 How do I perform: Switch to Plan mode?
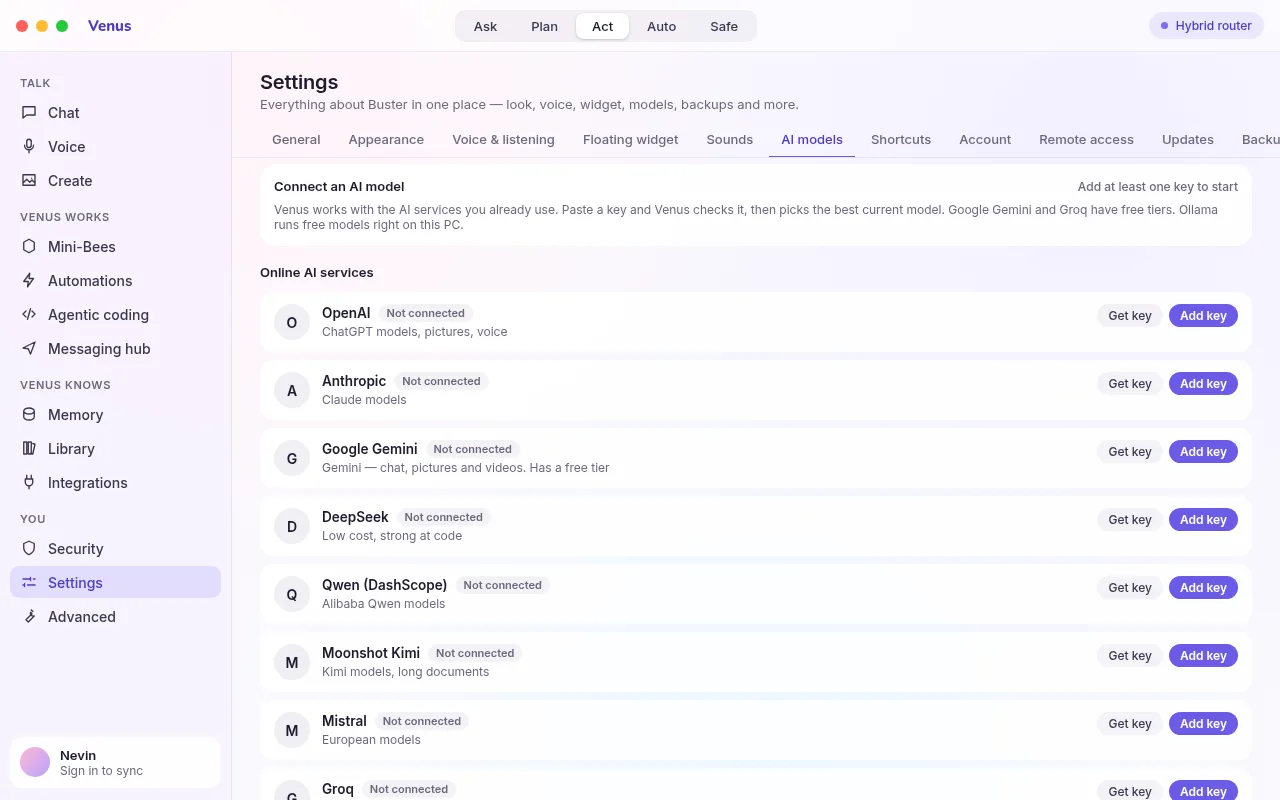coord(544,26)
